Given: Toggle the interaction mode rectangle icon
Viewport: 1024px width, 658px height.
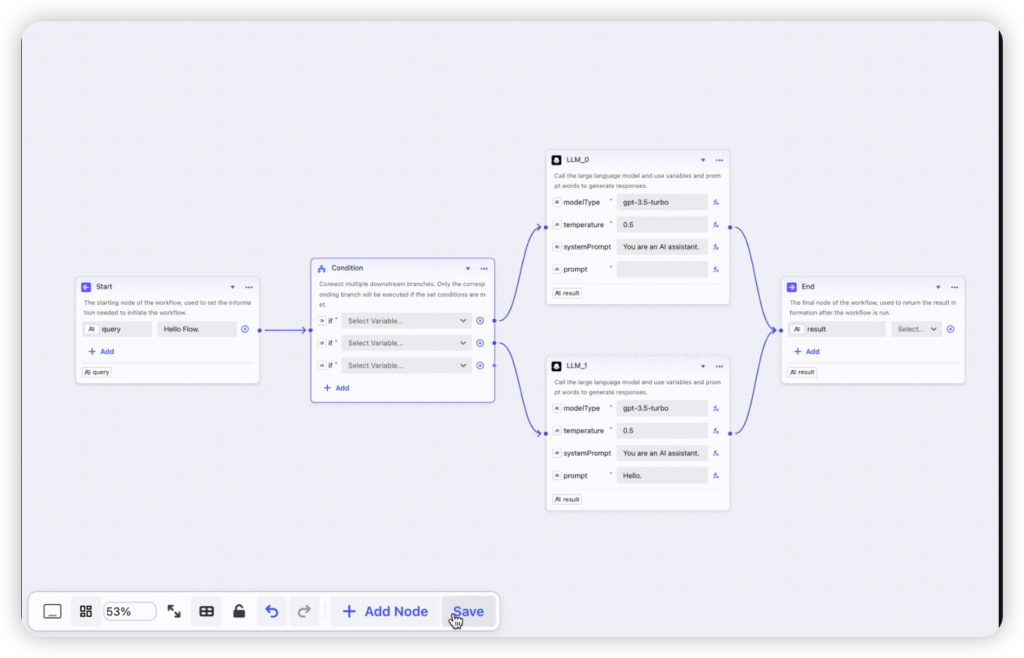Looking at the screenshot, I should click(52, 611).
